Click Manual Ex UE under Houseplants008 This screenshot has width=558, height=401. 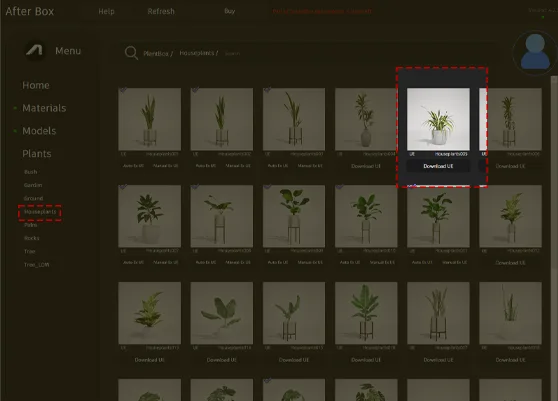coord(238,263)
